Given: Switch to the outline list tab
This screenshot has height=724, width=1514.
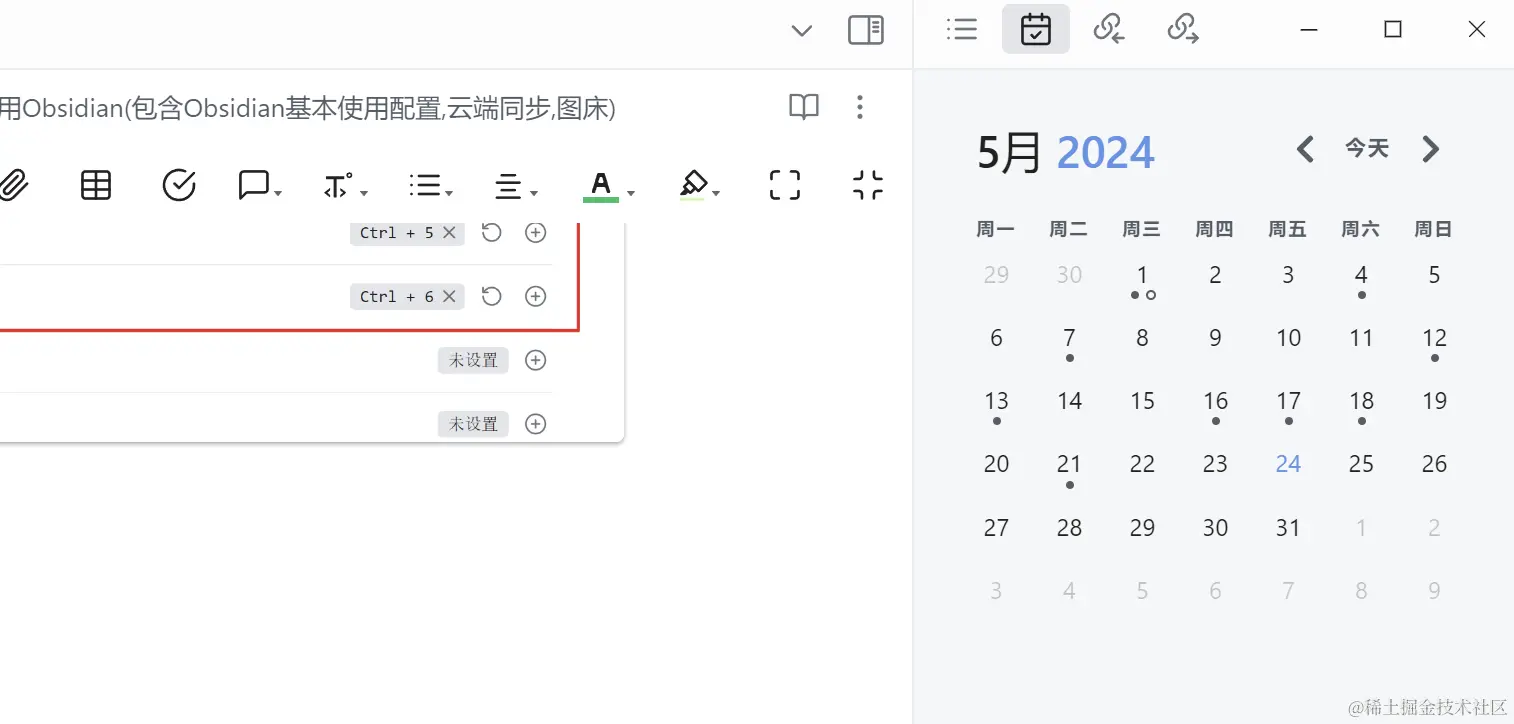Looking at the screenshot, I should (x=962, y=29).
